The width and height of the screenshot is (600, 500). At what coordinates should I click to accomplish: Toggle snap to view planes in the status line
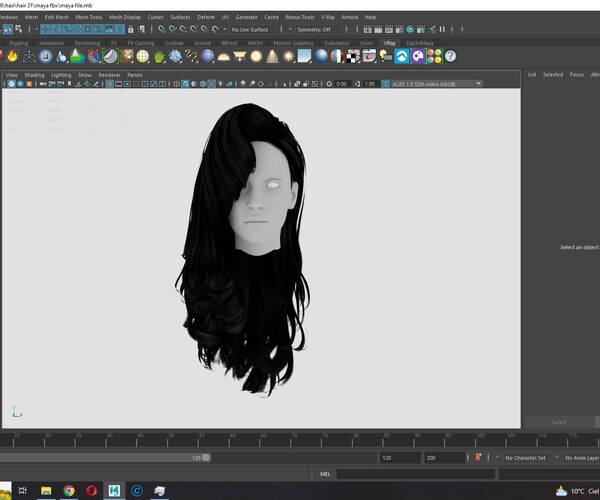[205, 29]
